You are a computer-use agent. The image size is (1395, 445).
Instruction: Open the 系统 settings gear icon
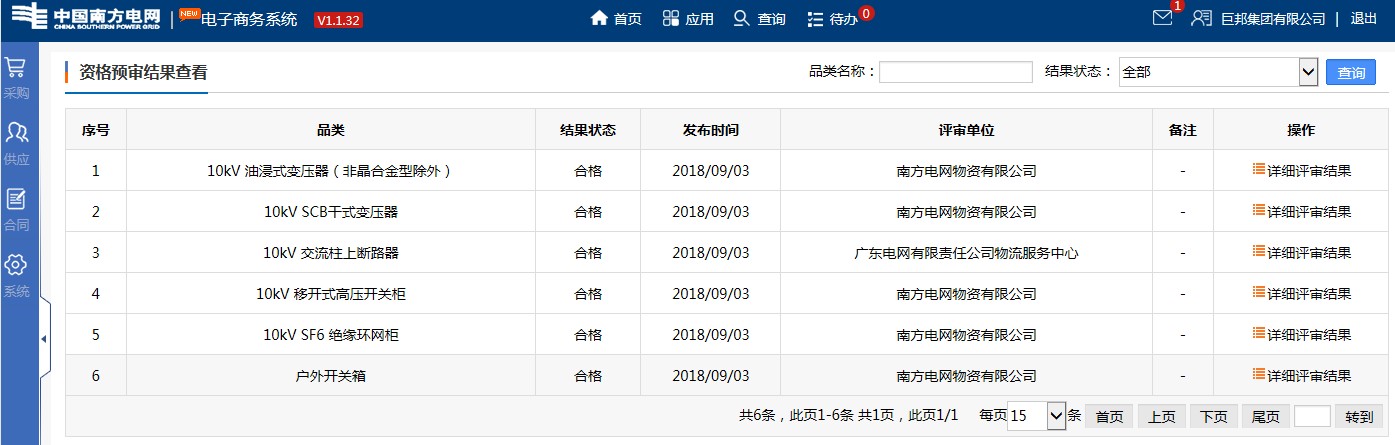pos(16,266)
